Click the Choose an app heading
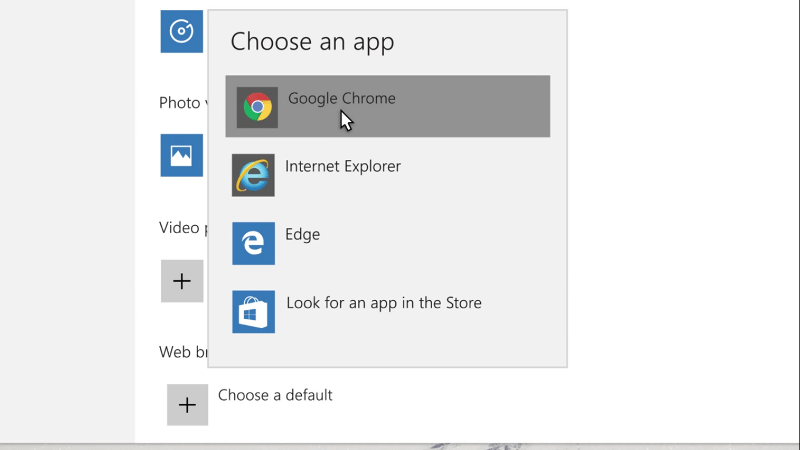Screen dimensions: 800x450 click(312, 41)
